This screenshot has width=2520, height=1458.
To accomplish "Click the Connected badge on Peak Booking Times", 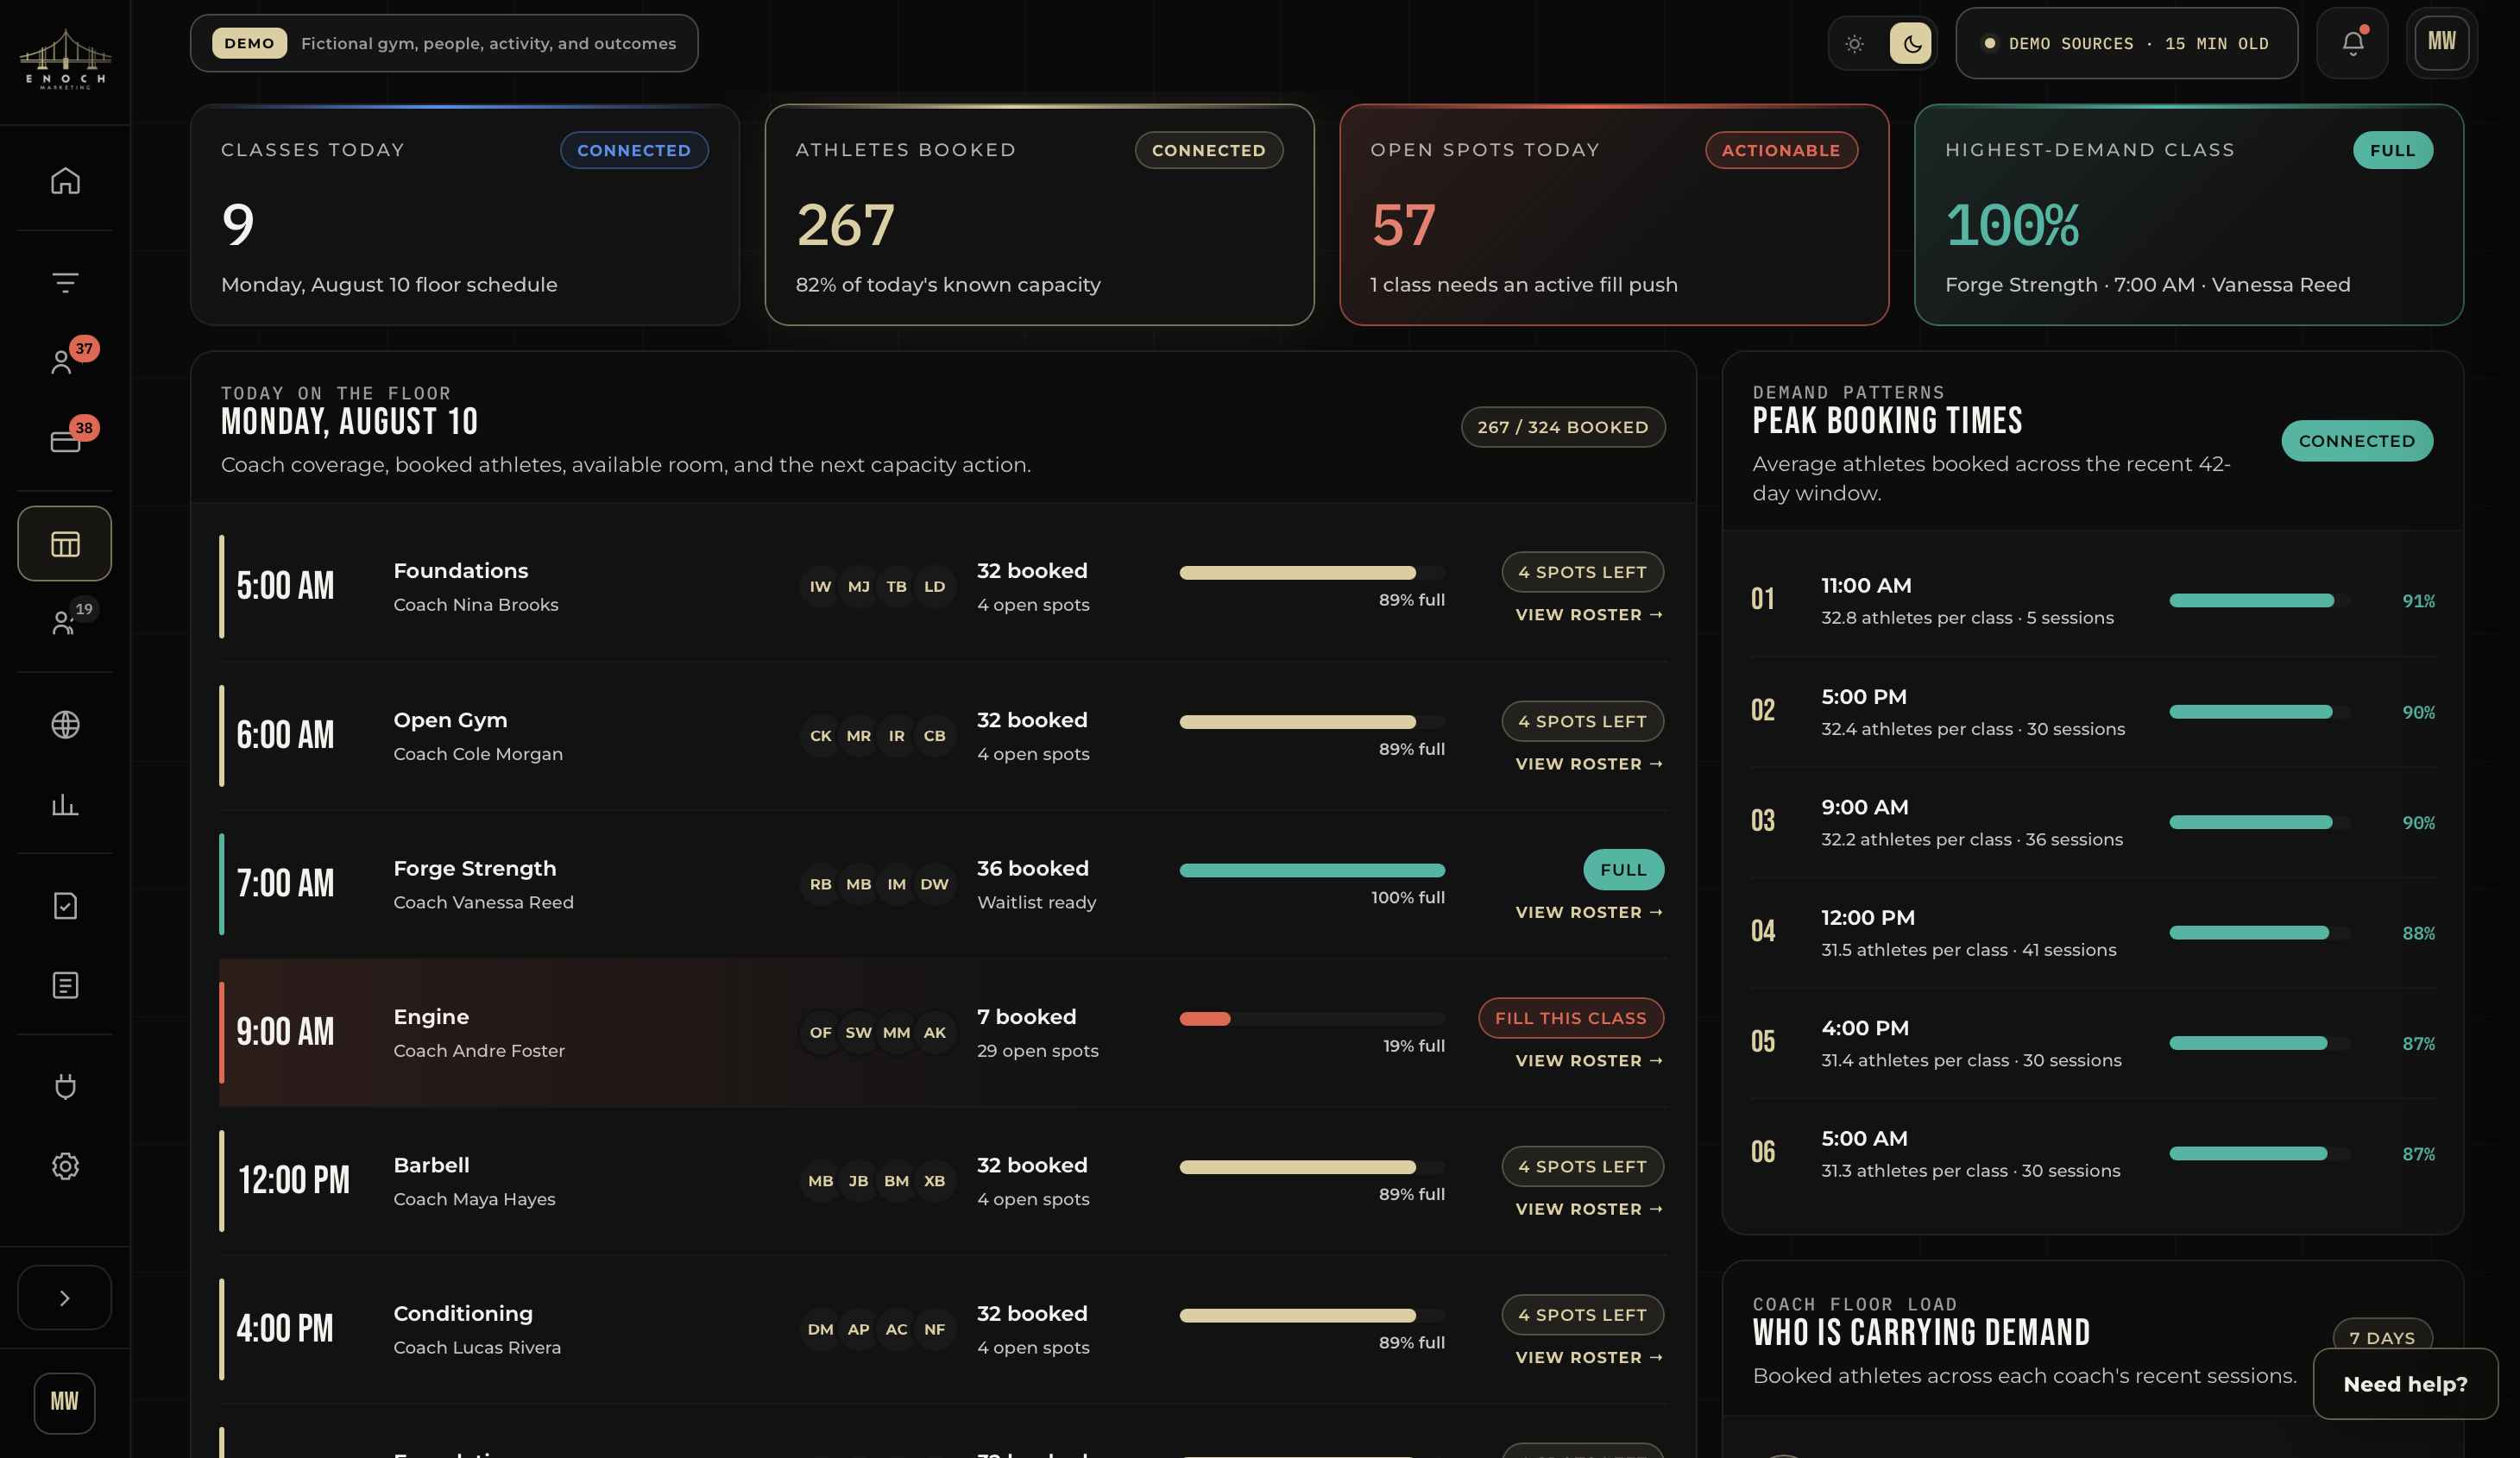I will [2357, 441].
